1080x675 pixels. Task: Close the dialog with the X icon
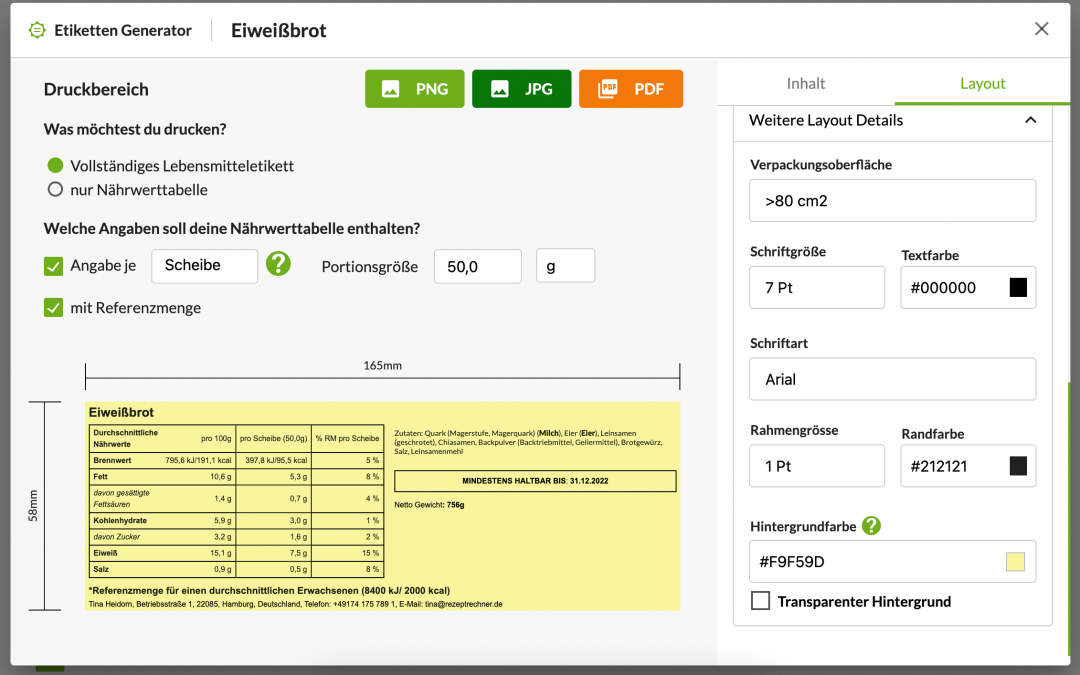[1041, 29]
